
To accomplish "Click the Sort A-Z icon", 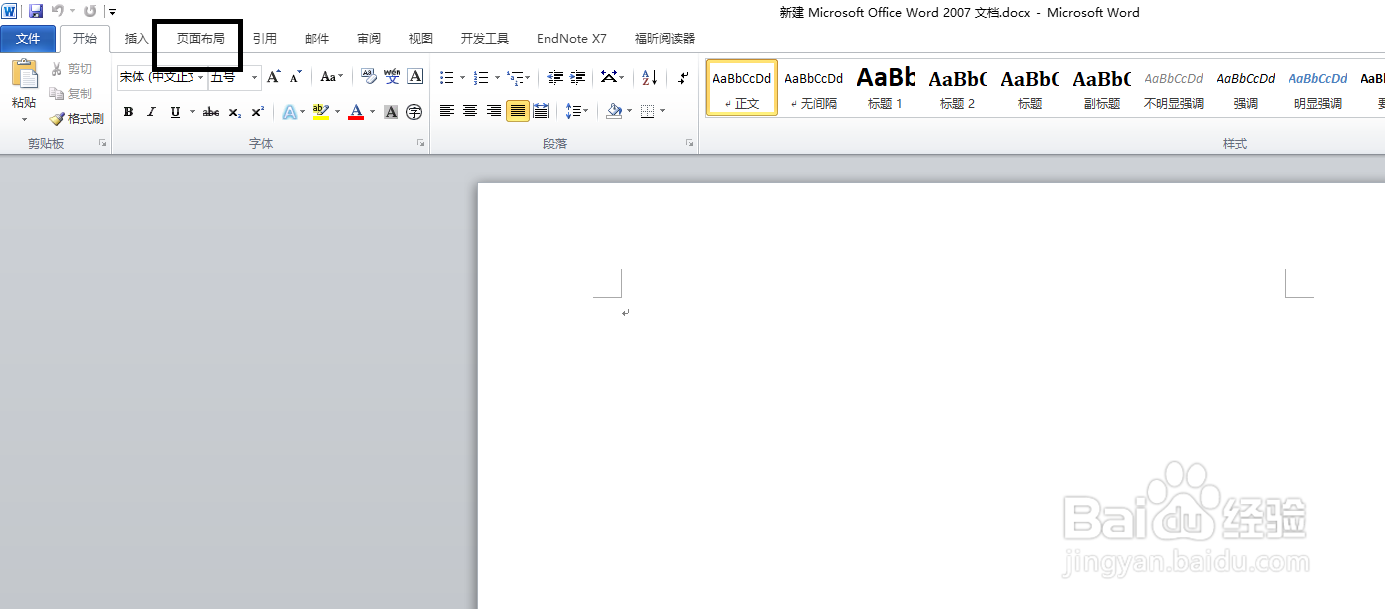I will (650, 77).
